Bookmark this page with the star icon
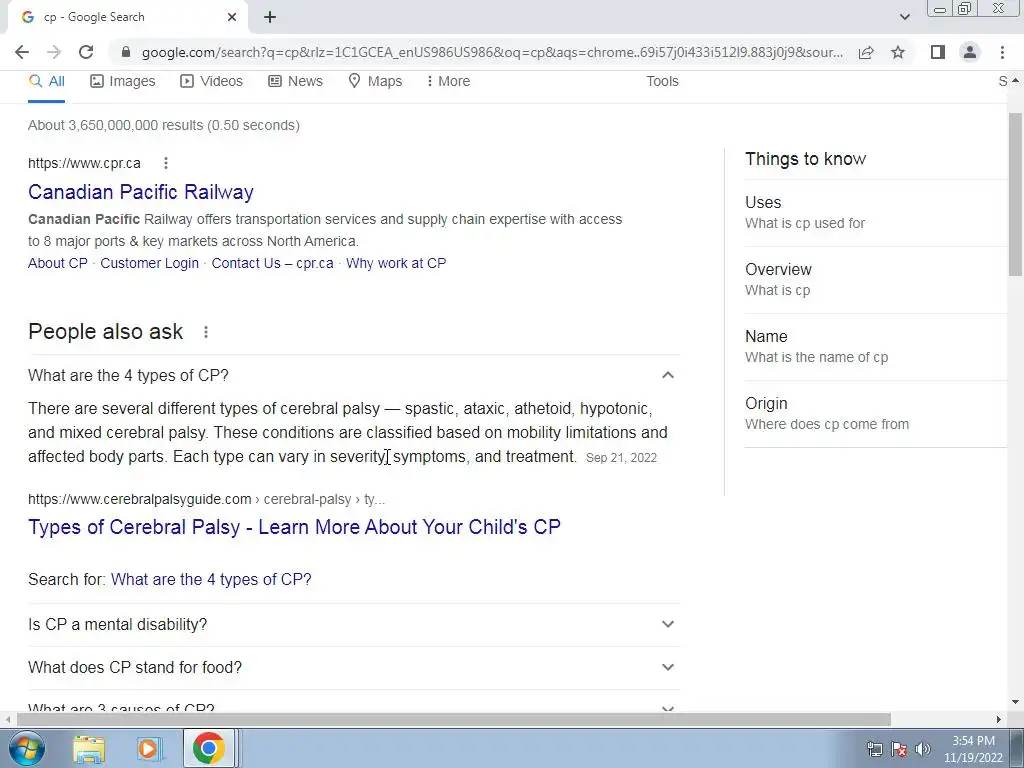1024x768 pixels. [x=898, y=52]
